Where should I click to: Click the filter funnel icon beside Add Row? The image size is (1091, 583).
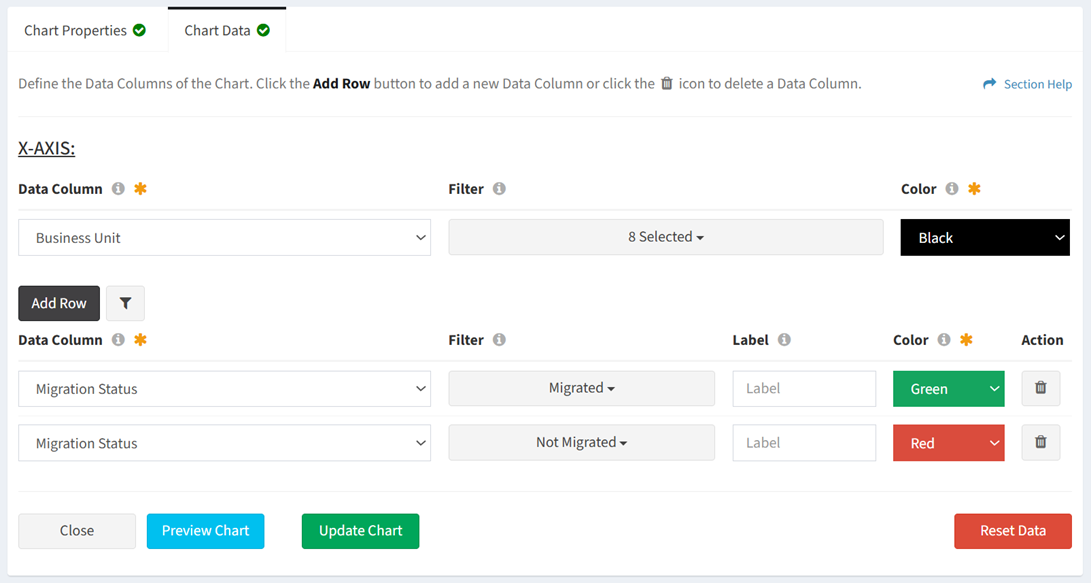125,303
